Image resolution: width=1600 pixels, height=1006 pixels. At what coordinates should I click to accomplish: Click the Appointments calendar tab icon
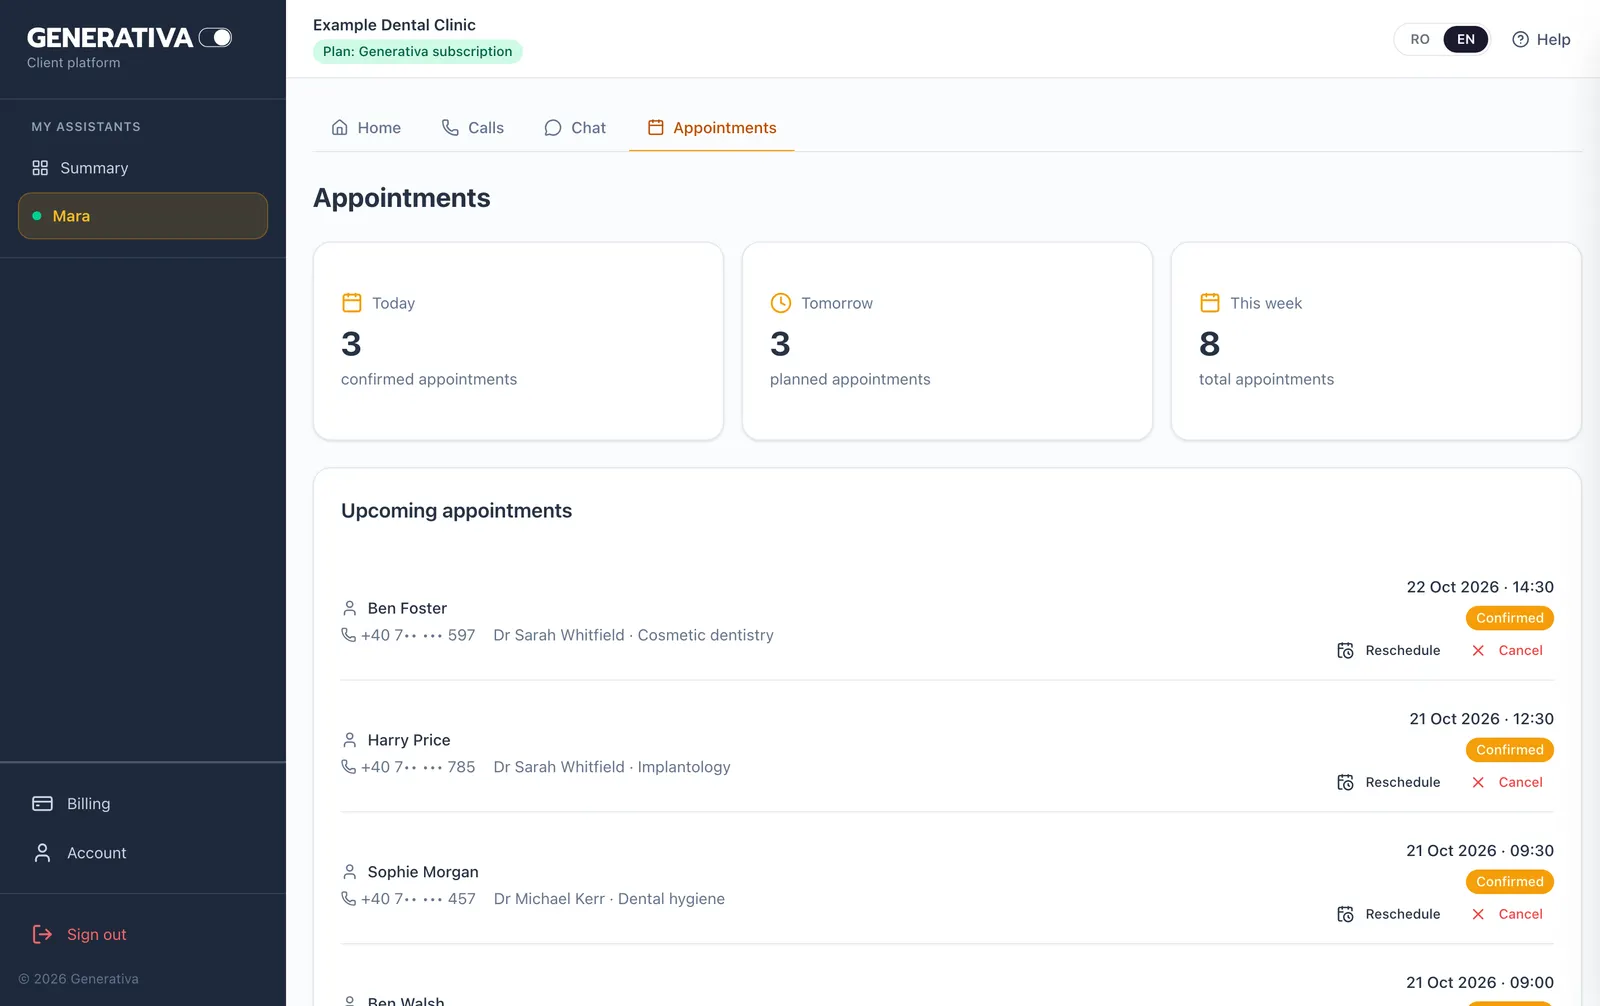656,128
